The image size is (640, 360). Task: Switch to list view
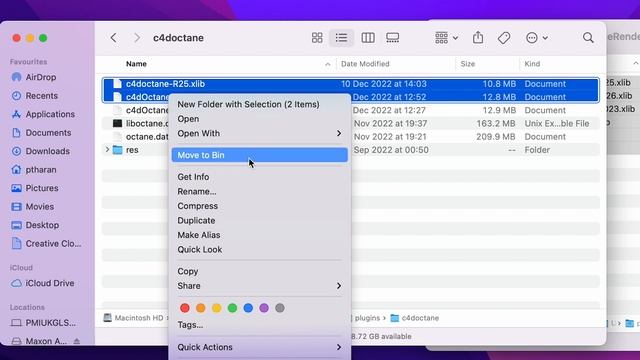[x=341, y=38]
